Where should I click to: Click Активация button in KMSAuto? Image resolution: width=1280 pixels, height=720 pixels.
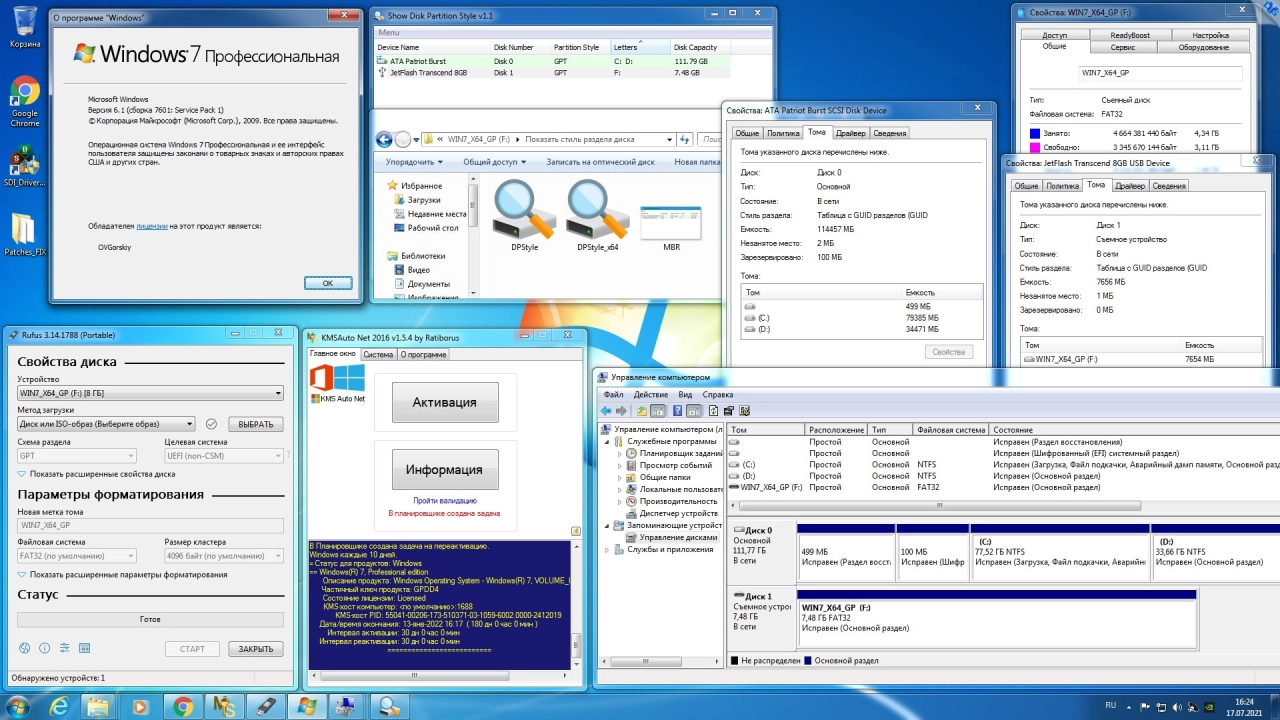tap(445, 402)
